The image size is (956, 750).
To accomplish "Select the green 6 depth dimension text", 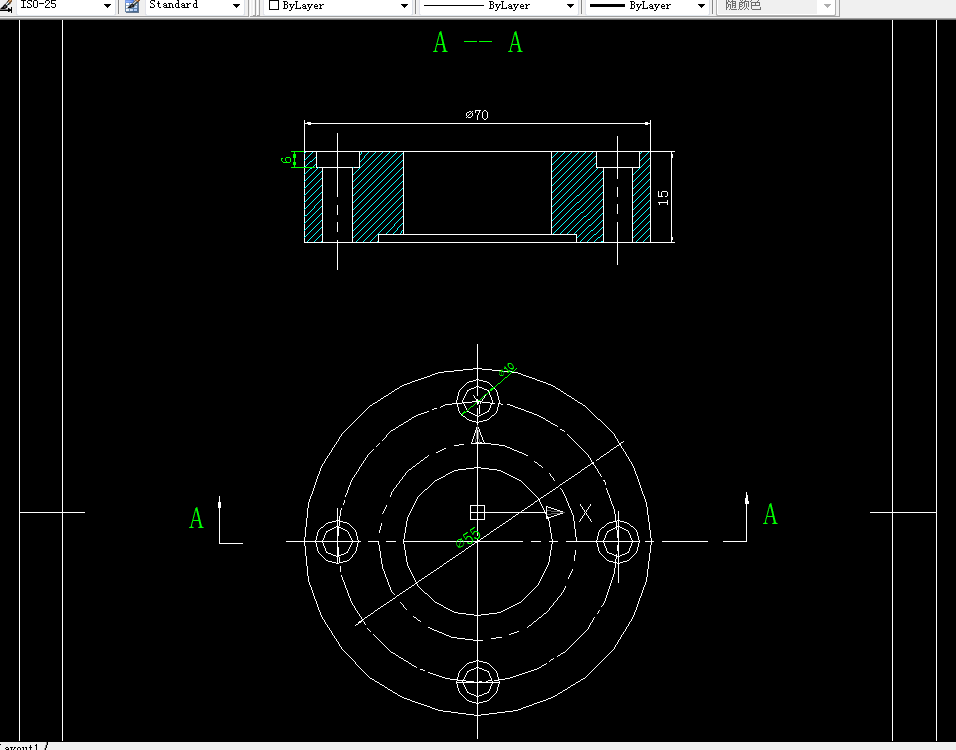I will click(286, 160).
